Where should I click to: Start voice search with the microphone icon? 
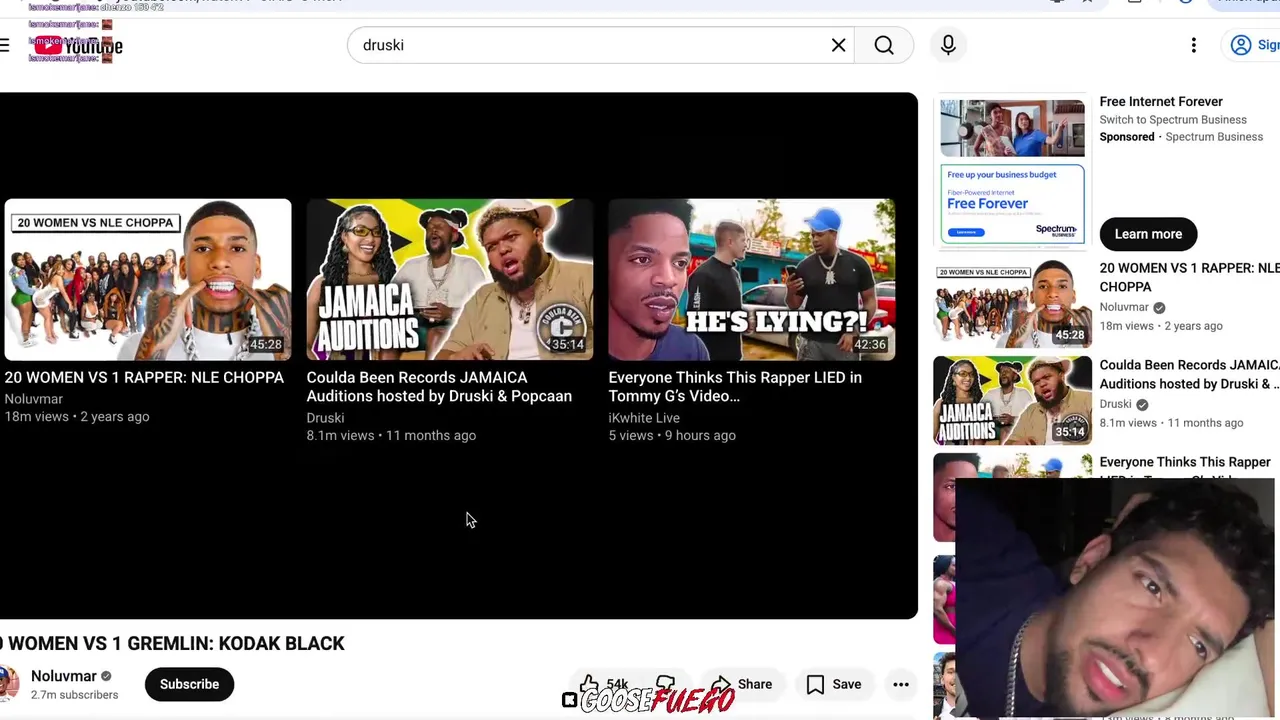tap(948, 45)
